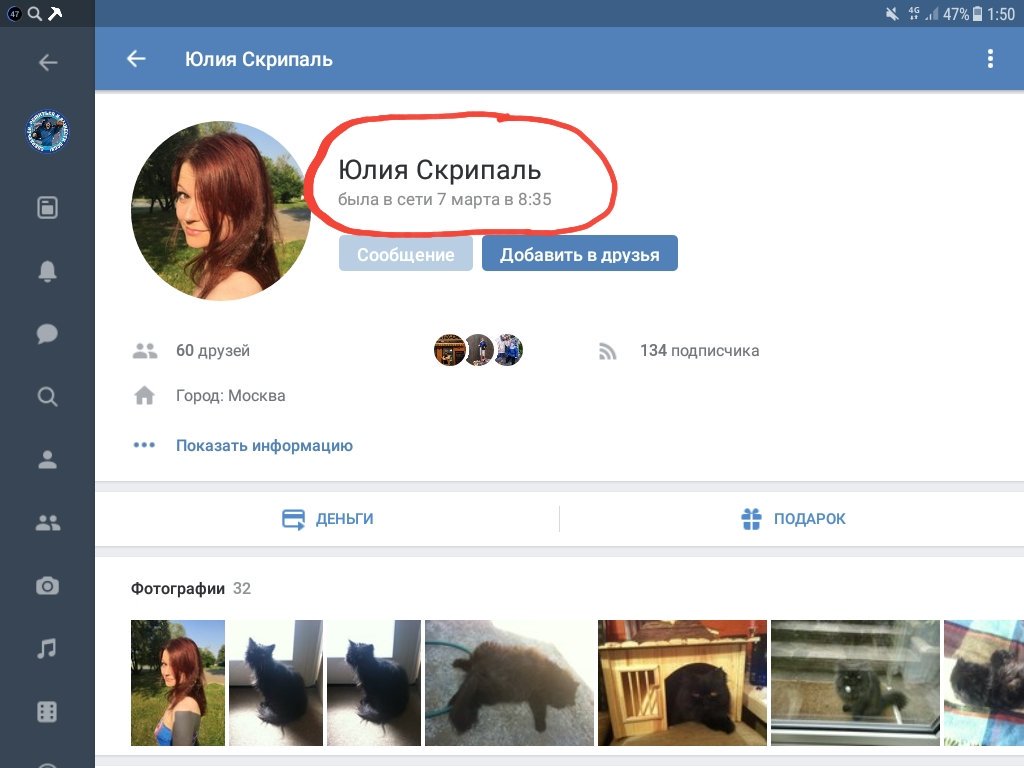Open the Фотографии section header
The width and height of the screenshot is (1024, 768).
(x=178, y=588)
